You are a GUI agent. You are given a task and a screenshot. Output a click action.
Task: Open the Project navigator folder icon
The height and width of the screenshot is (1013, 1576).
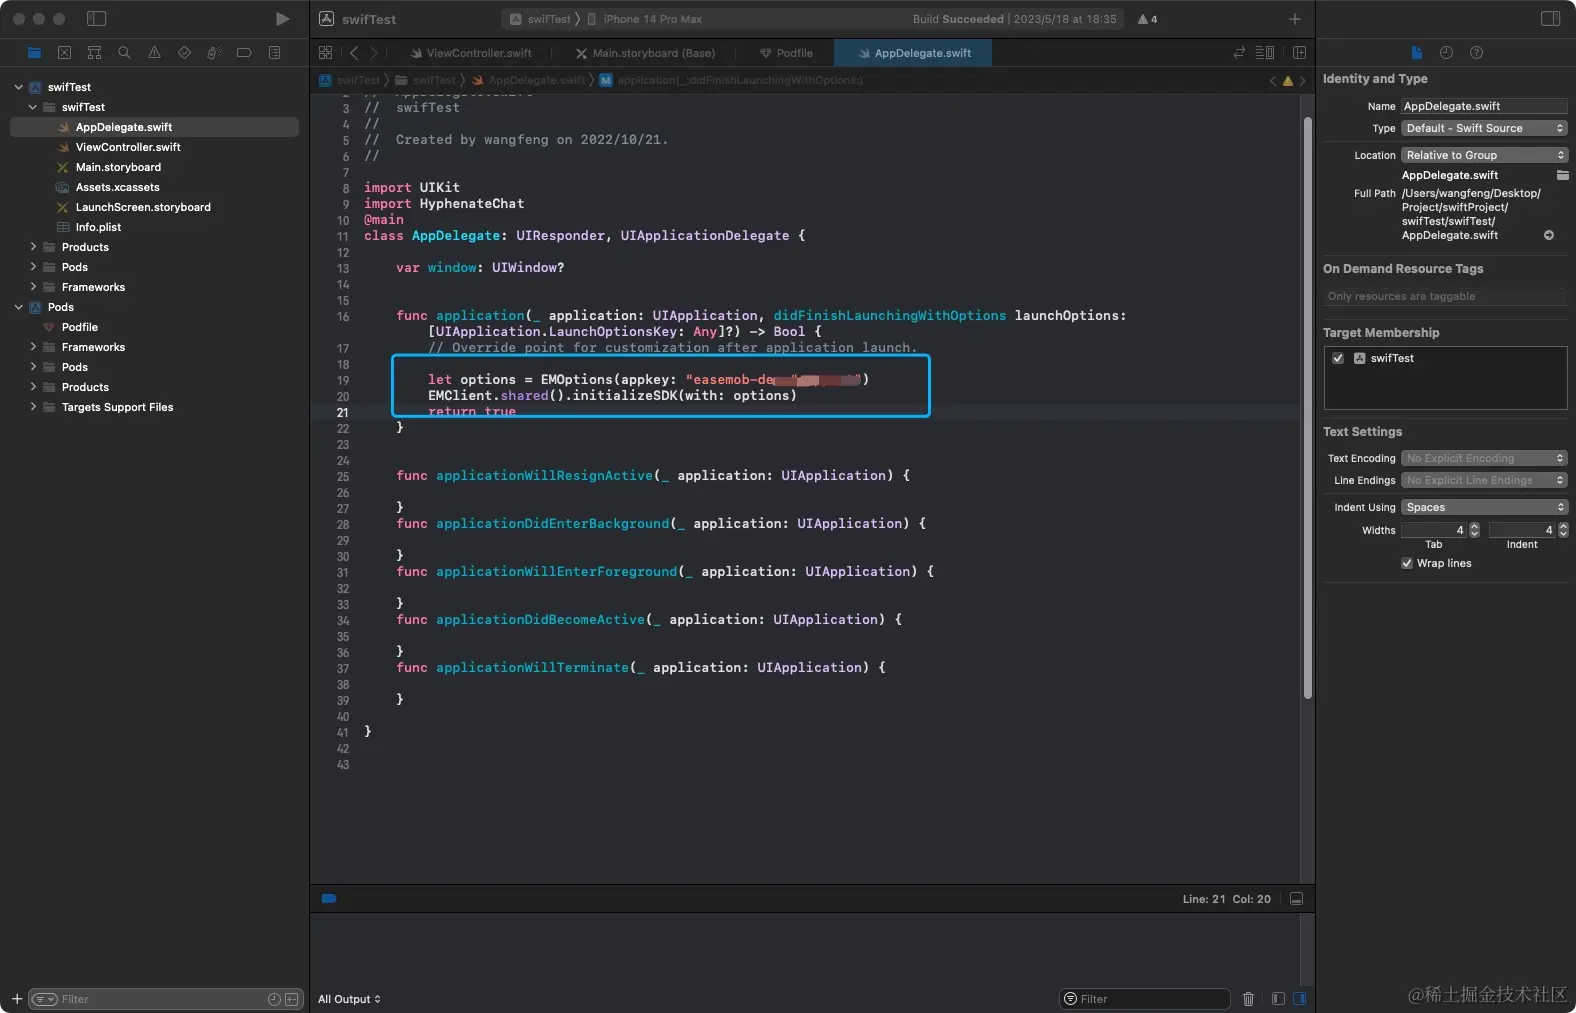(35, 53)
